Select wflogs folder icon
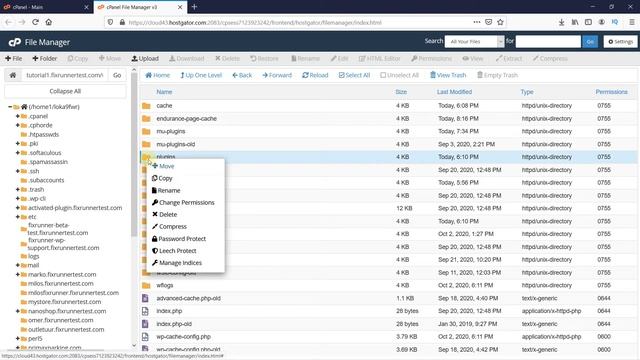640x360 pixels. click(146, 285)
